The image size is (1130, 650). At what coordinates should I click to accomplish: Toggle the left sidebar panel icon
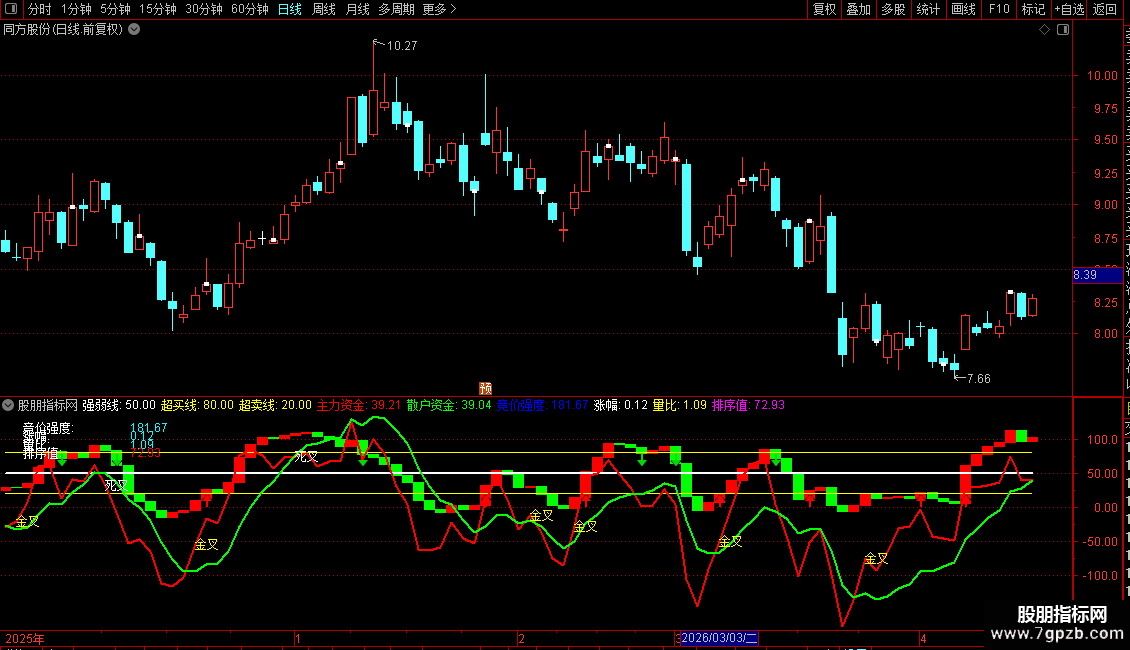11,9
